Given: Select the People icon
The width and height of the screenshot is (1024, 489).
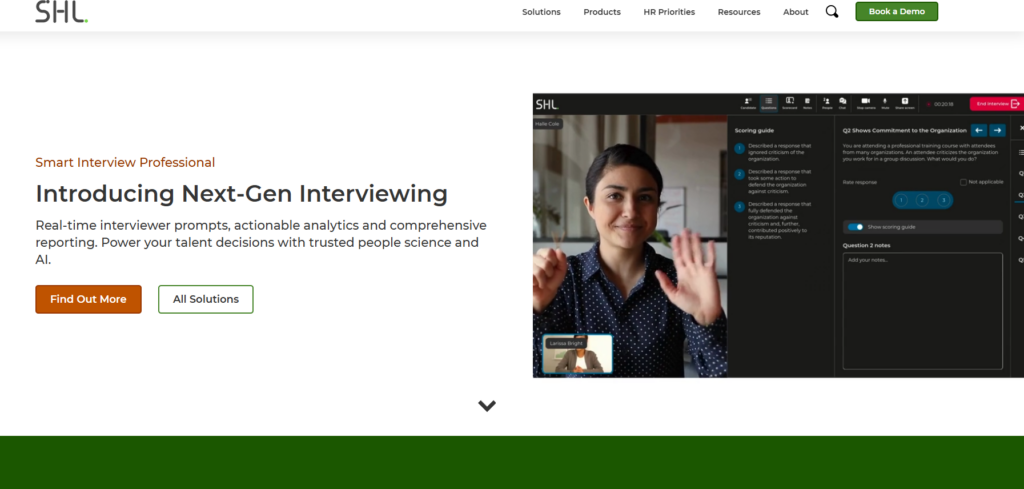Looking at the screenshot, I should coord(826,103).
